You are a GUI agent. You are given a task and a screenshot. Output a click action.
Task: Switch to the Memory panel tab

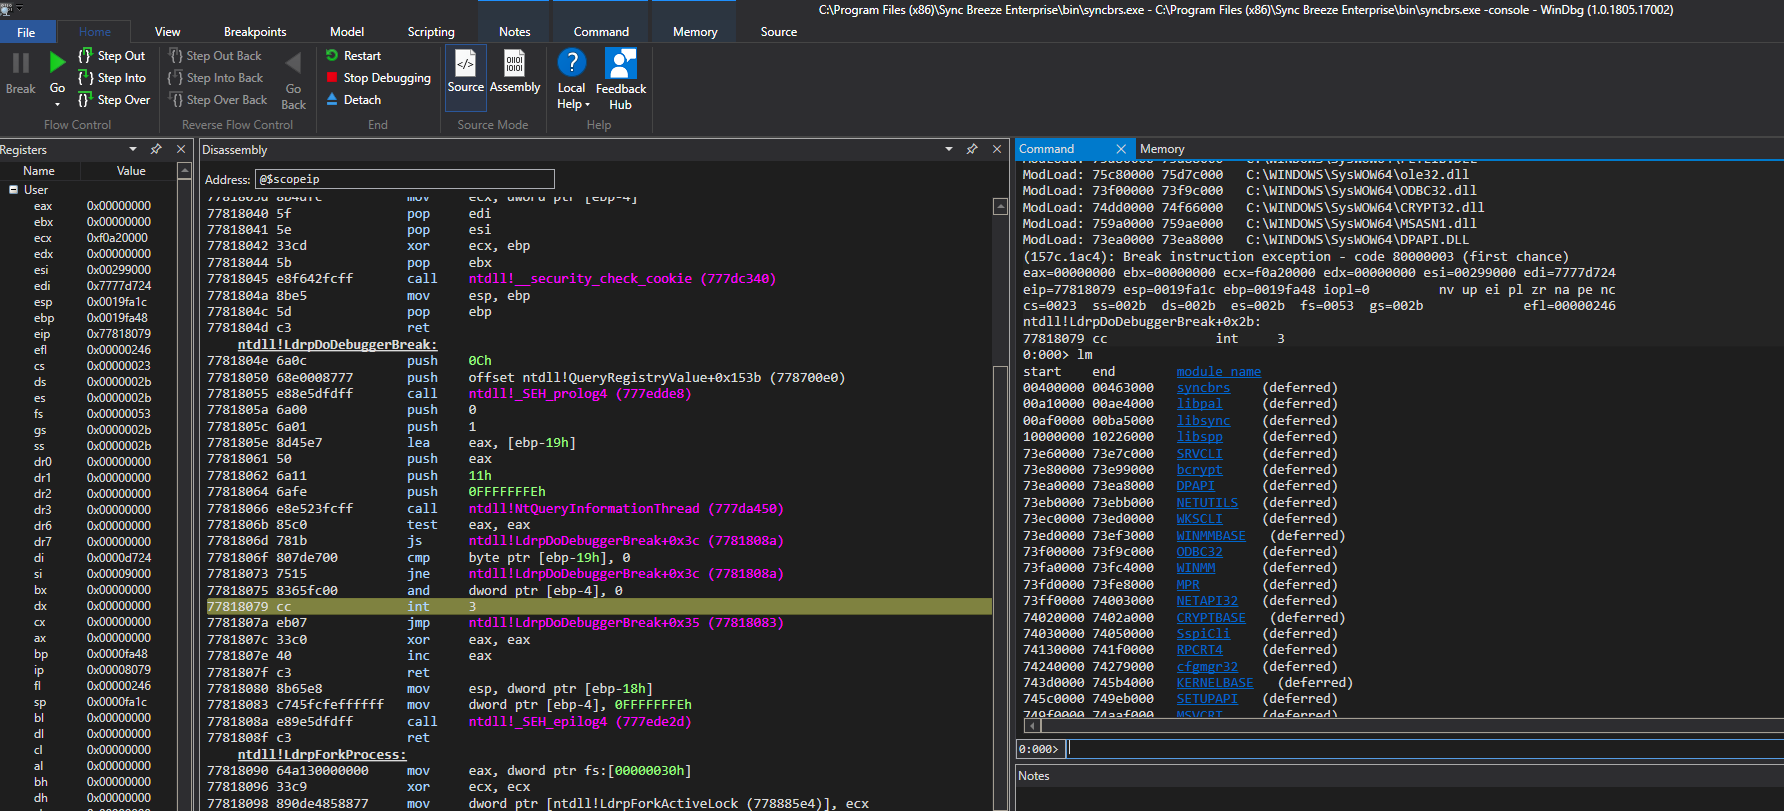(1162, 149)
